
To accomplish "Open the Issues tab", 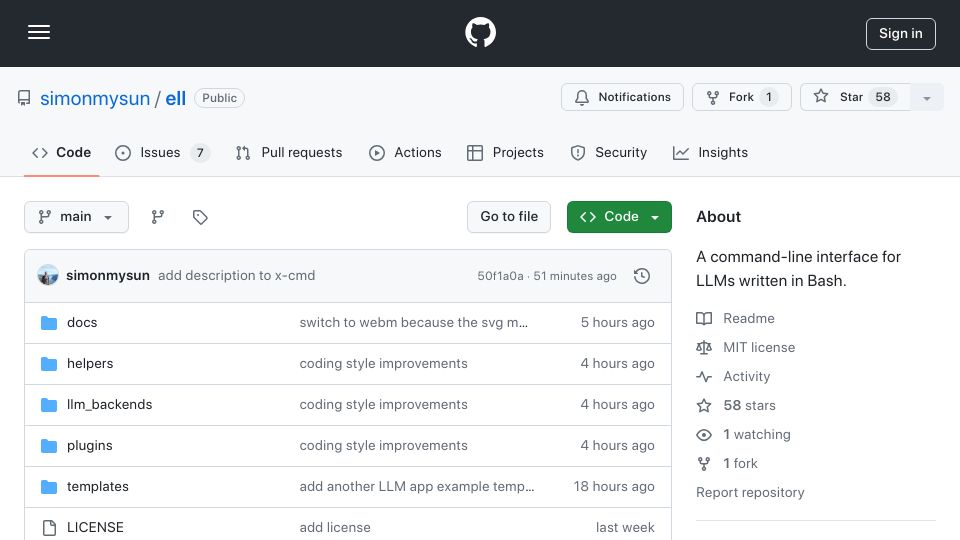I will 162,152.
